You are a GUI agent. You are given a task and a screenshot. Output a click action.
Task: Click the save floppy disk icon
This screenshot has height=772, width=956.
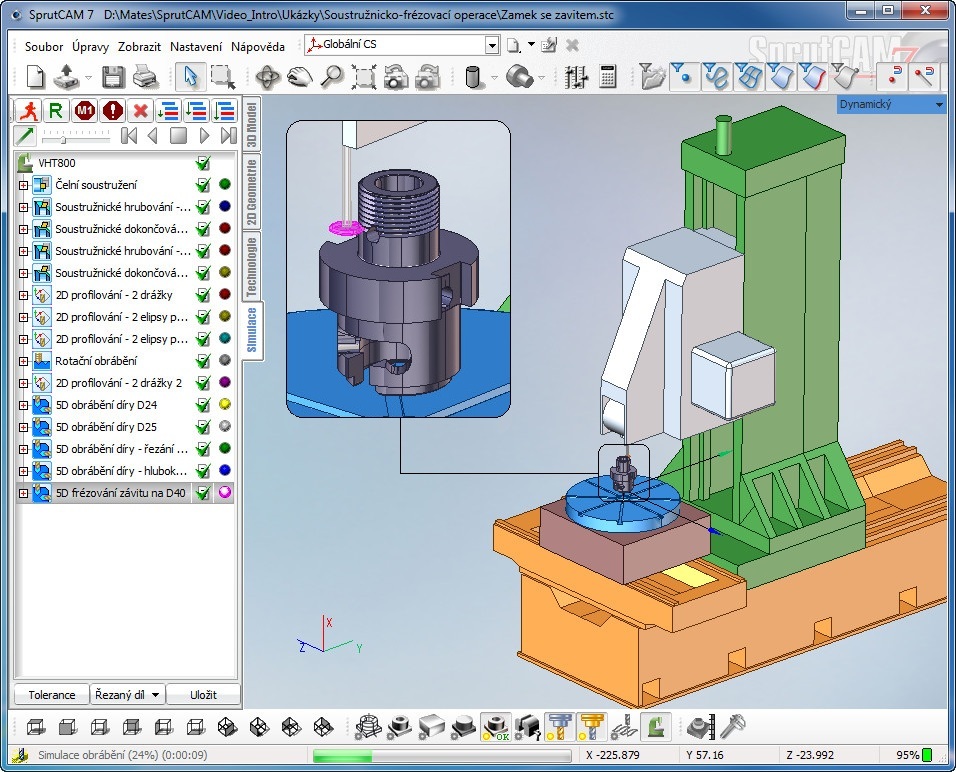[x=113, y=77]
